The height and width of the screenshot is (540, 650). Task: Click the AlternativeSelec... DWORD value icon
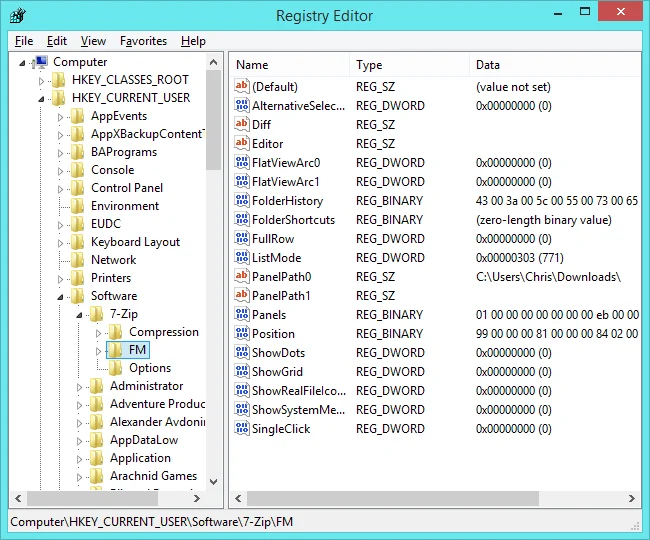[242, 105]
